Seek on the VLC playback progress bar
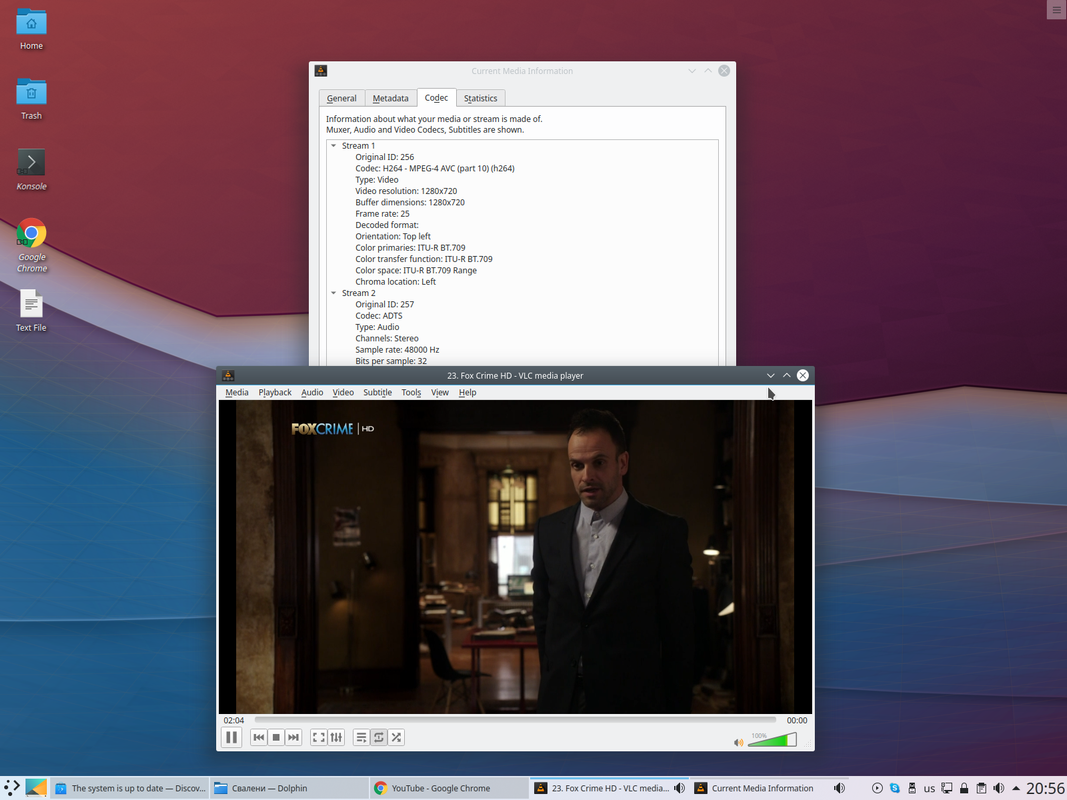 point(515,720)
